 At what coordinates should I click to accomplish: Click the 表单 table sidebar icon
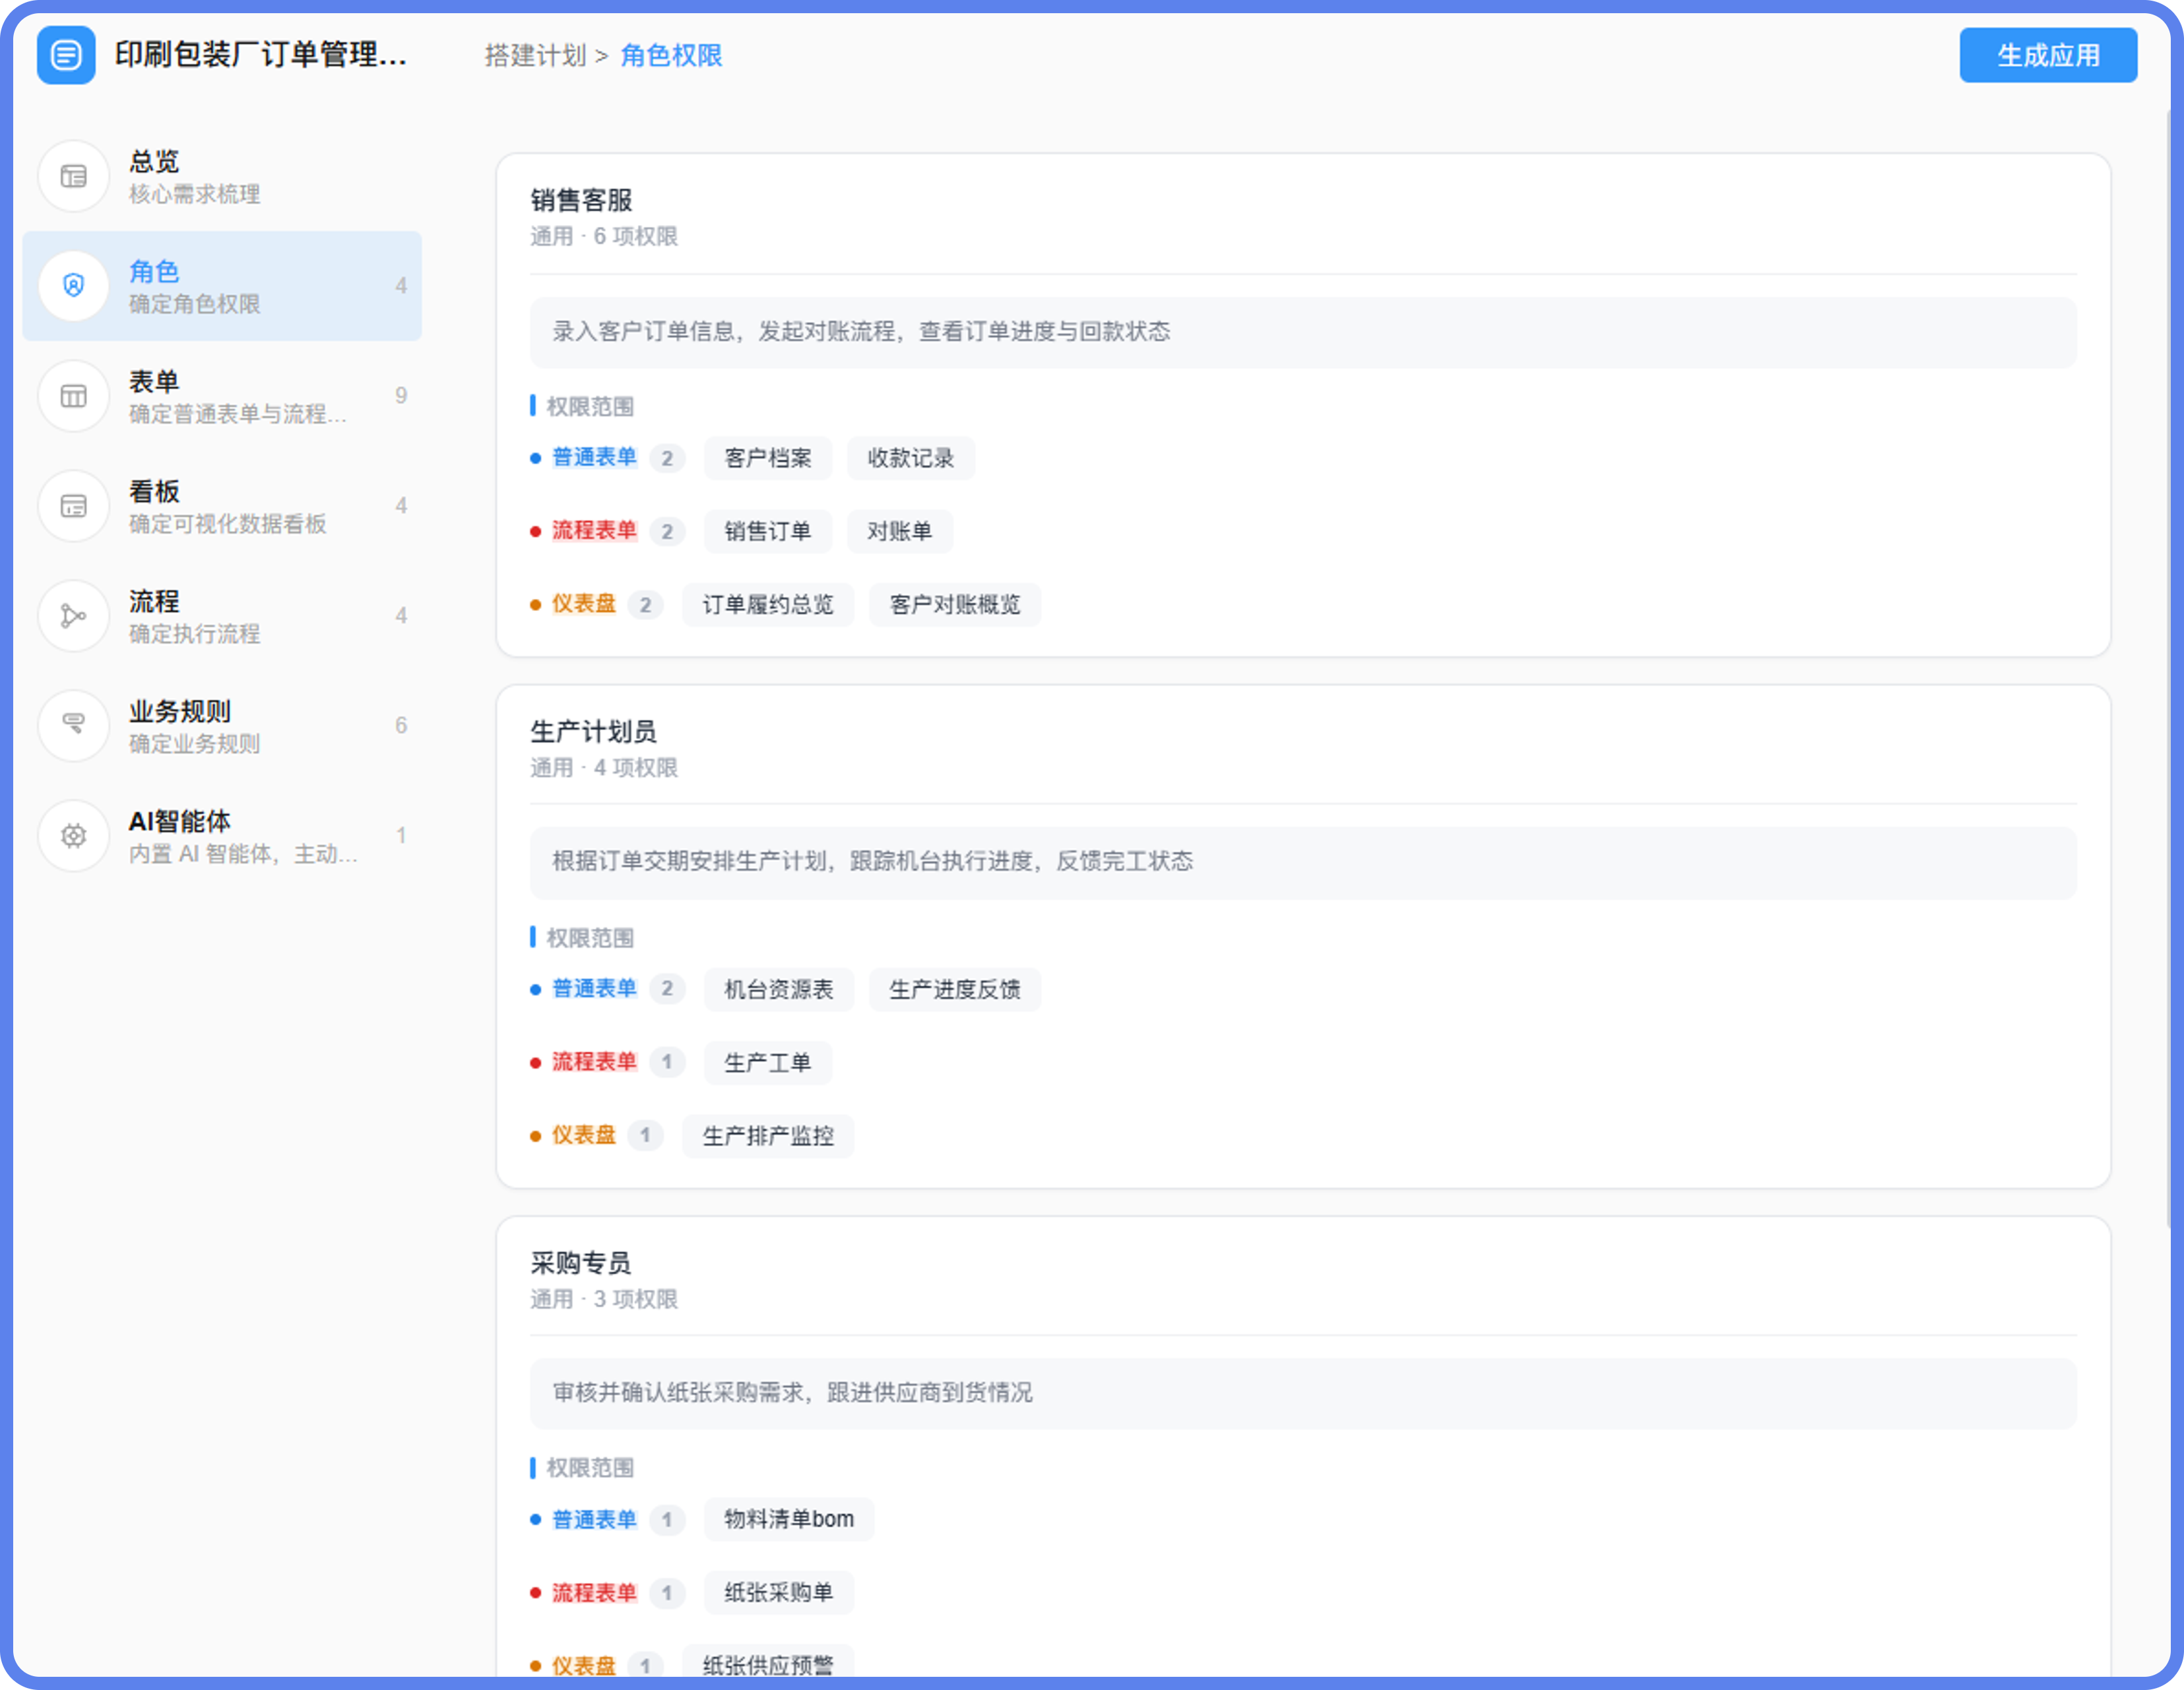73,396
